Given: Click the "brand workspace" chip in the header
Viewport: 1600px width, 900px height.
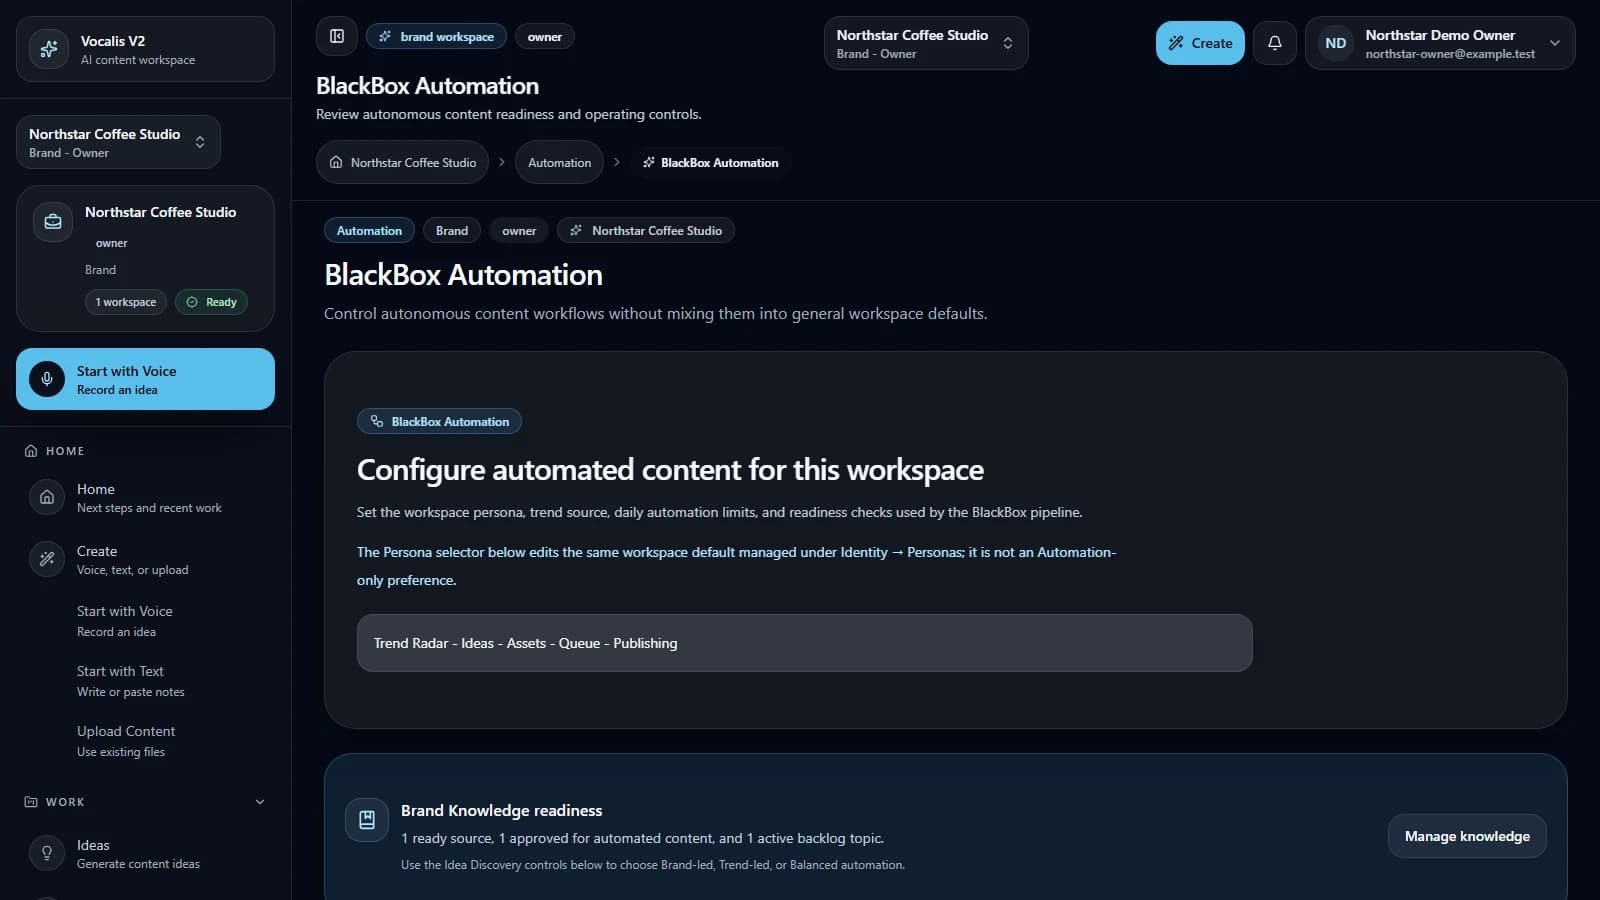Looking at the screenshot, I should tap(436, 37).
